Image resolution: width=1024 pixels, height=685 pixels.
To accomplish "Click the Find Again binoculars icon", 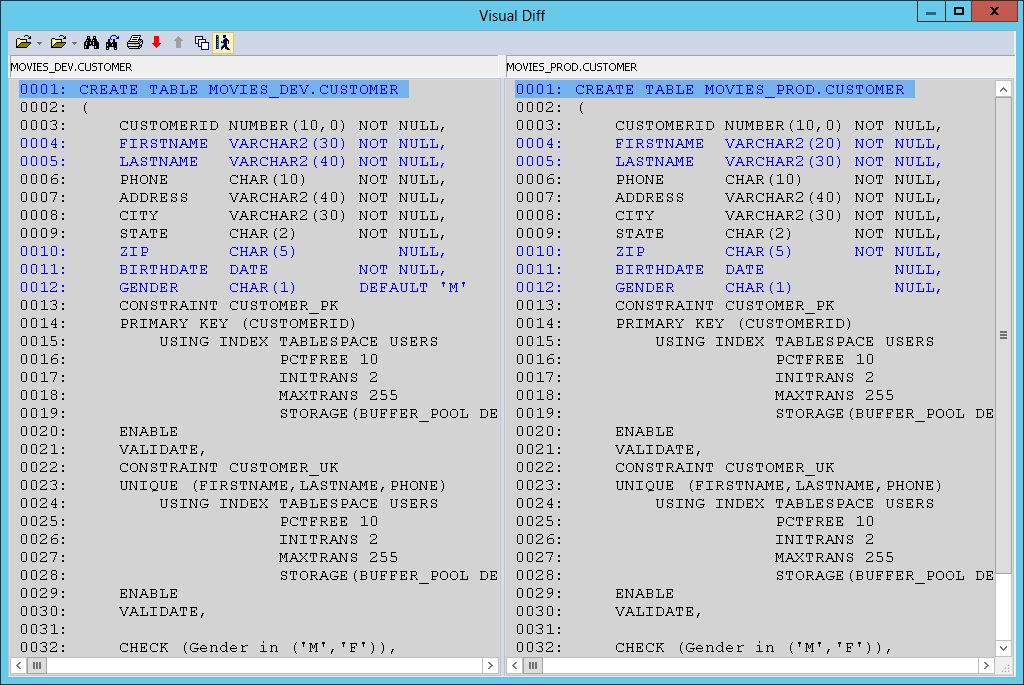I will (112, 42).
